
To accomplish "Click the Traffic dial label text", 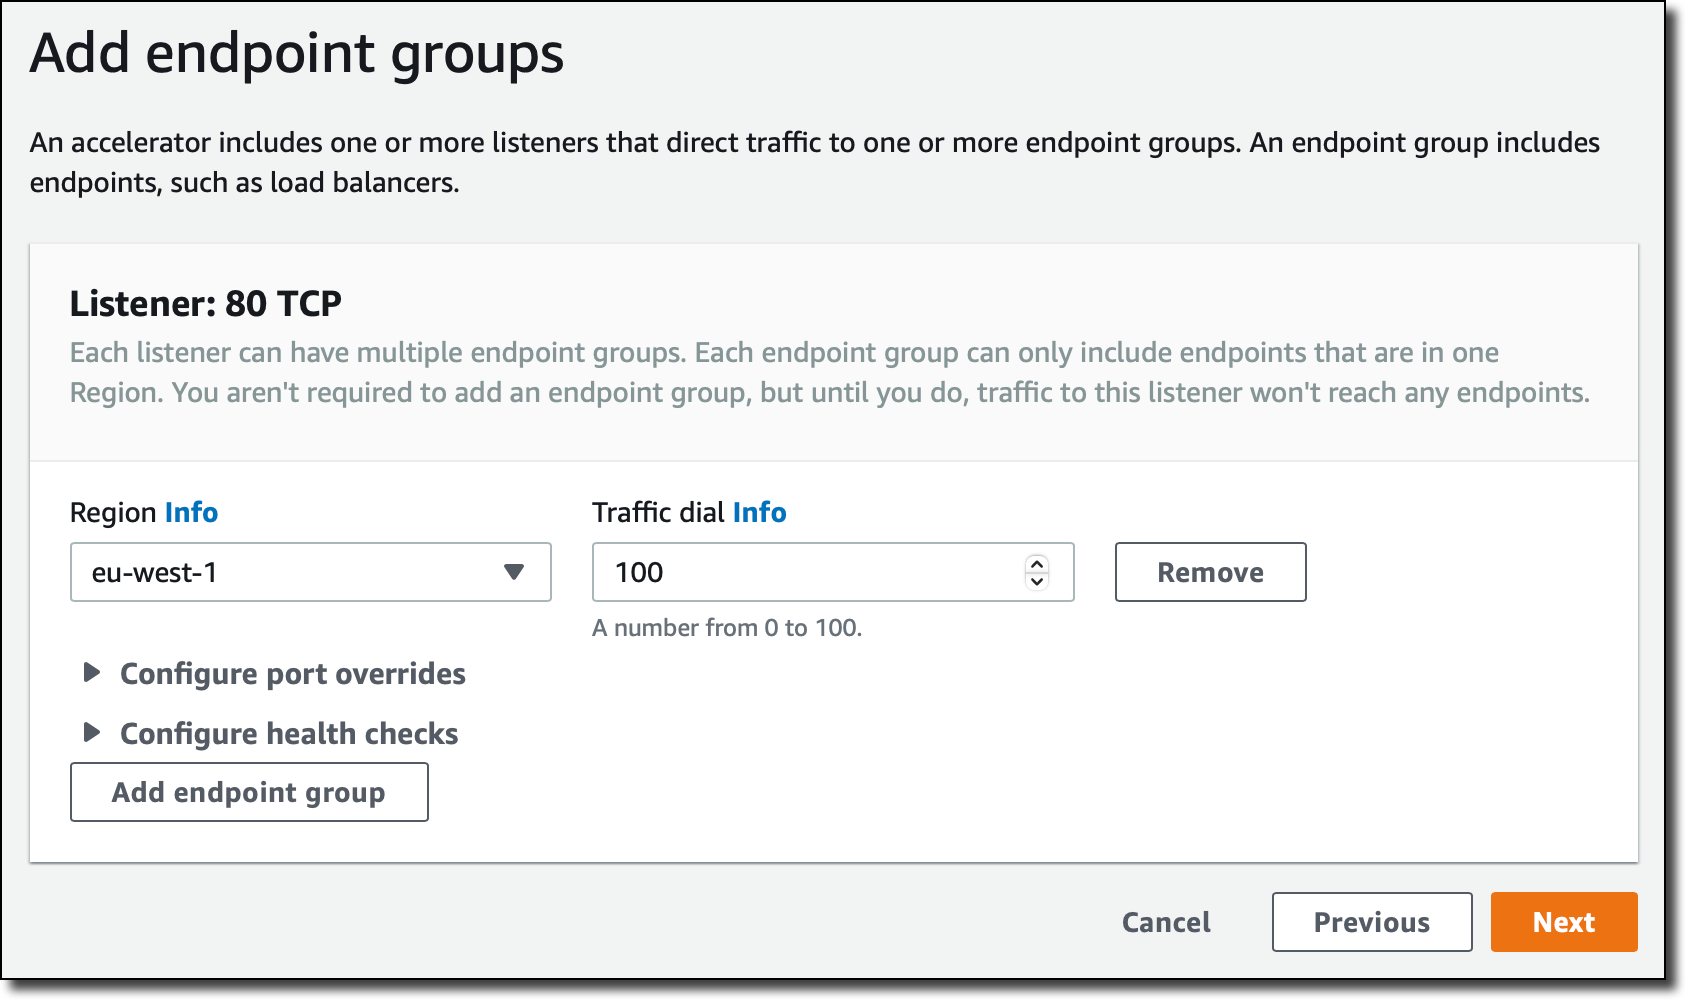I will pyautogui.click(x=658, y=512).
